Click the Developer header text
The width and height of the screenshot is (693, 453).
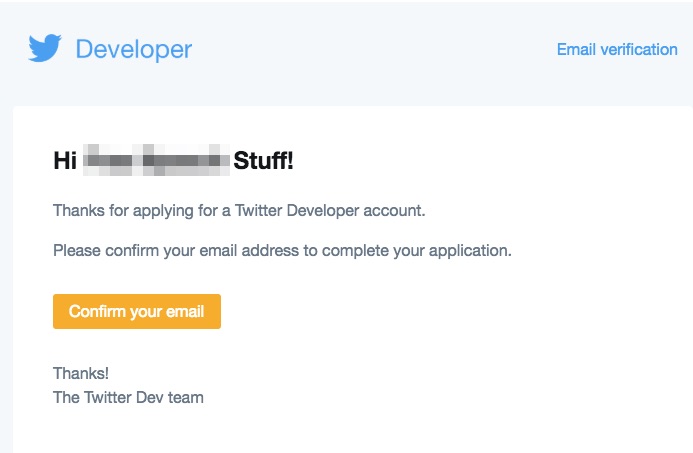[x=134, y=49]
